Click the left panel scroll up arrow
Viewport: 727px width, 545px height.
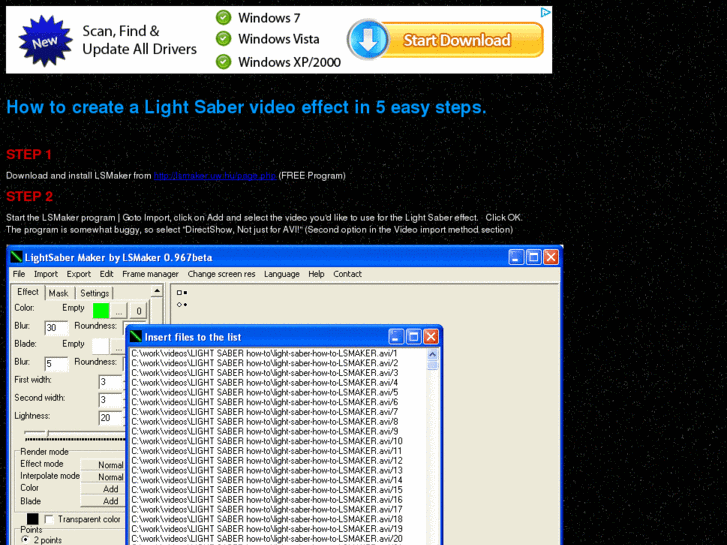pos(157,291)
